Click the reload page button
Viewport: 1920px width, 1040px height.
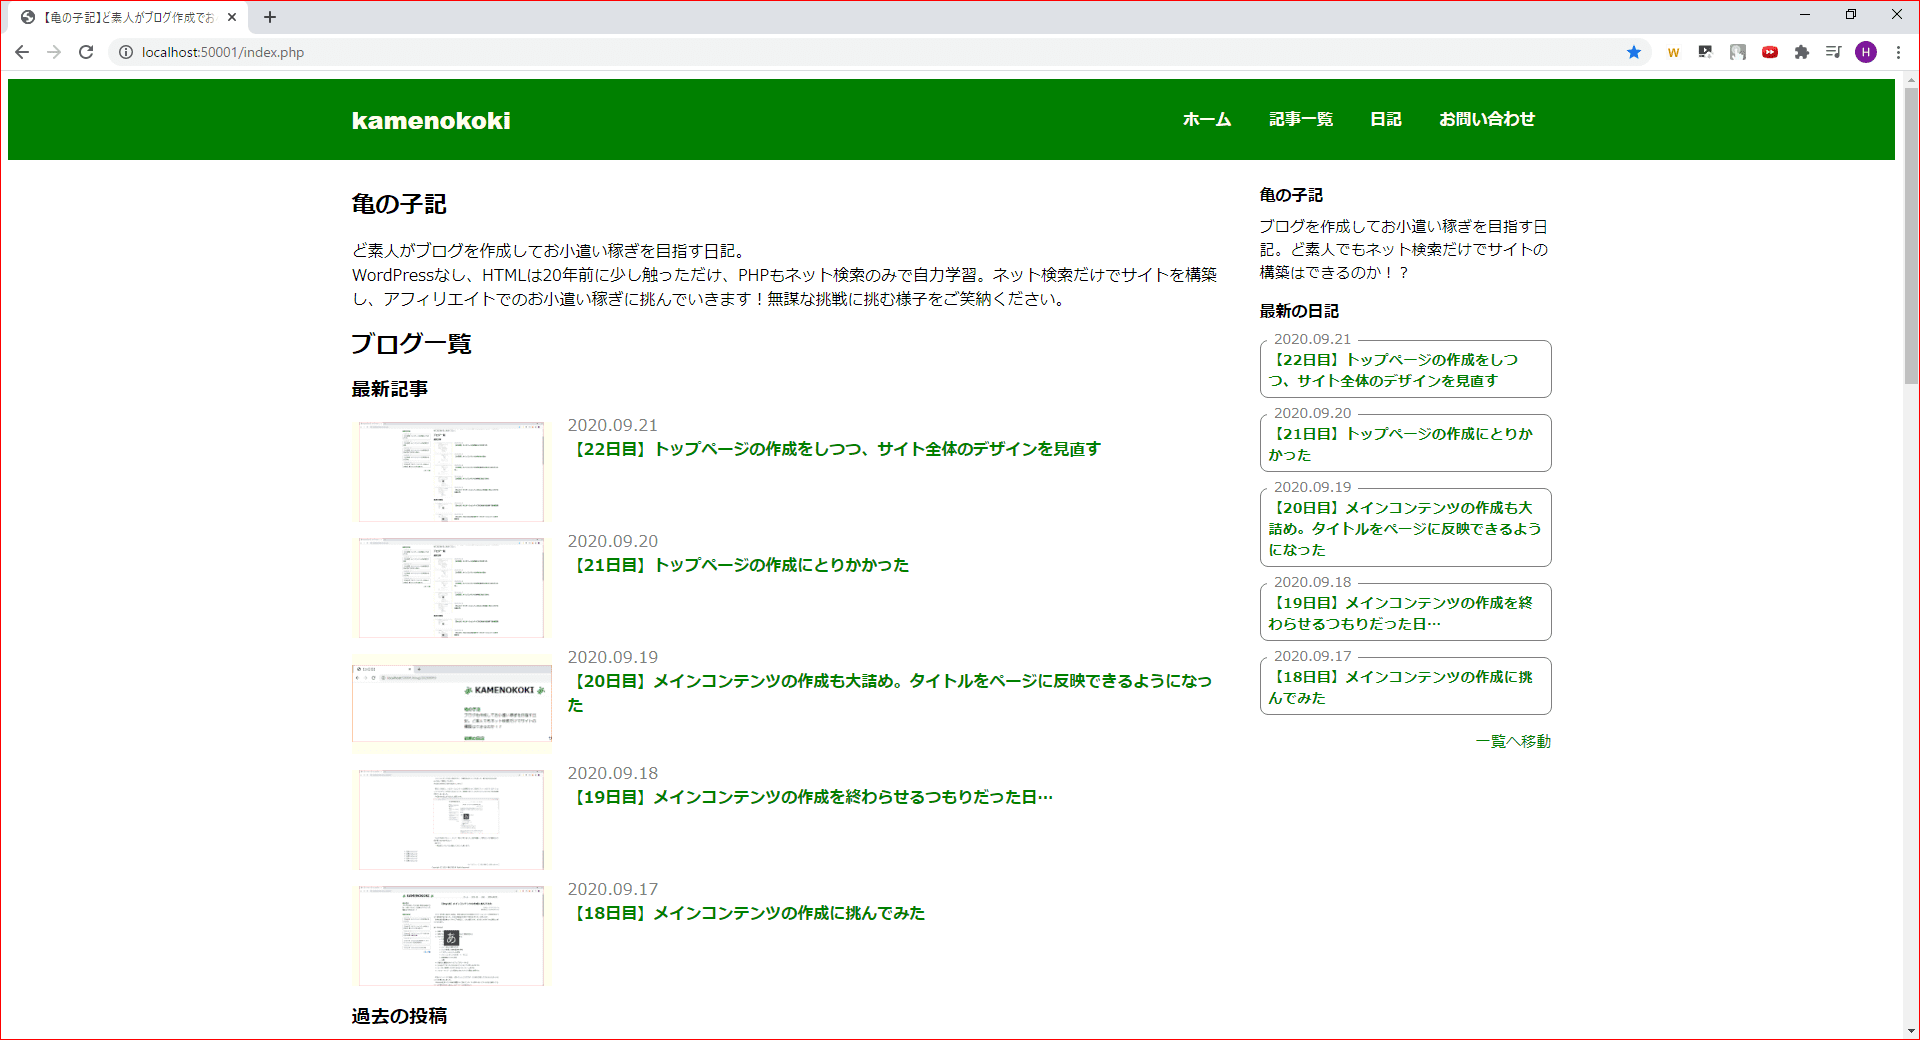point(86,52)
